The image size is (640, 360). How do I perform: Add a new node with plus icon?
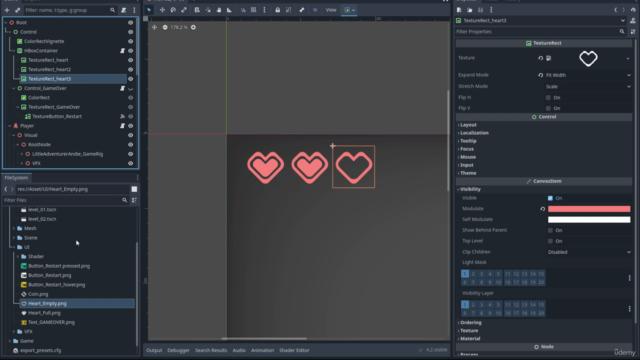point(7,10)
